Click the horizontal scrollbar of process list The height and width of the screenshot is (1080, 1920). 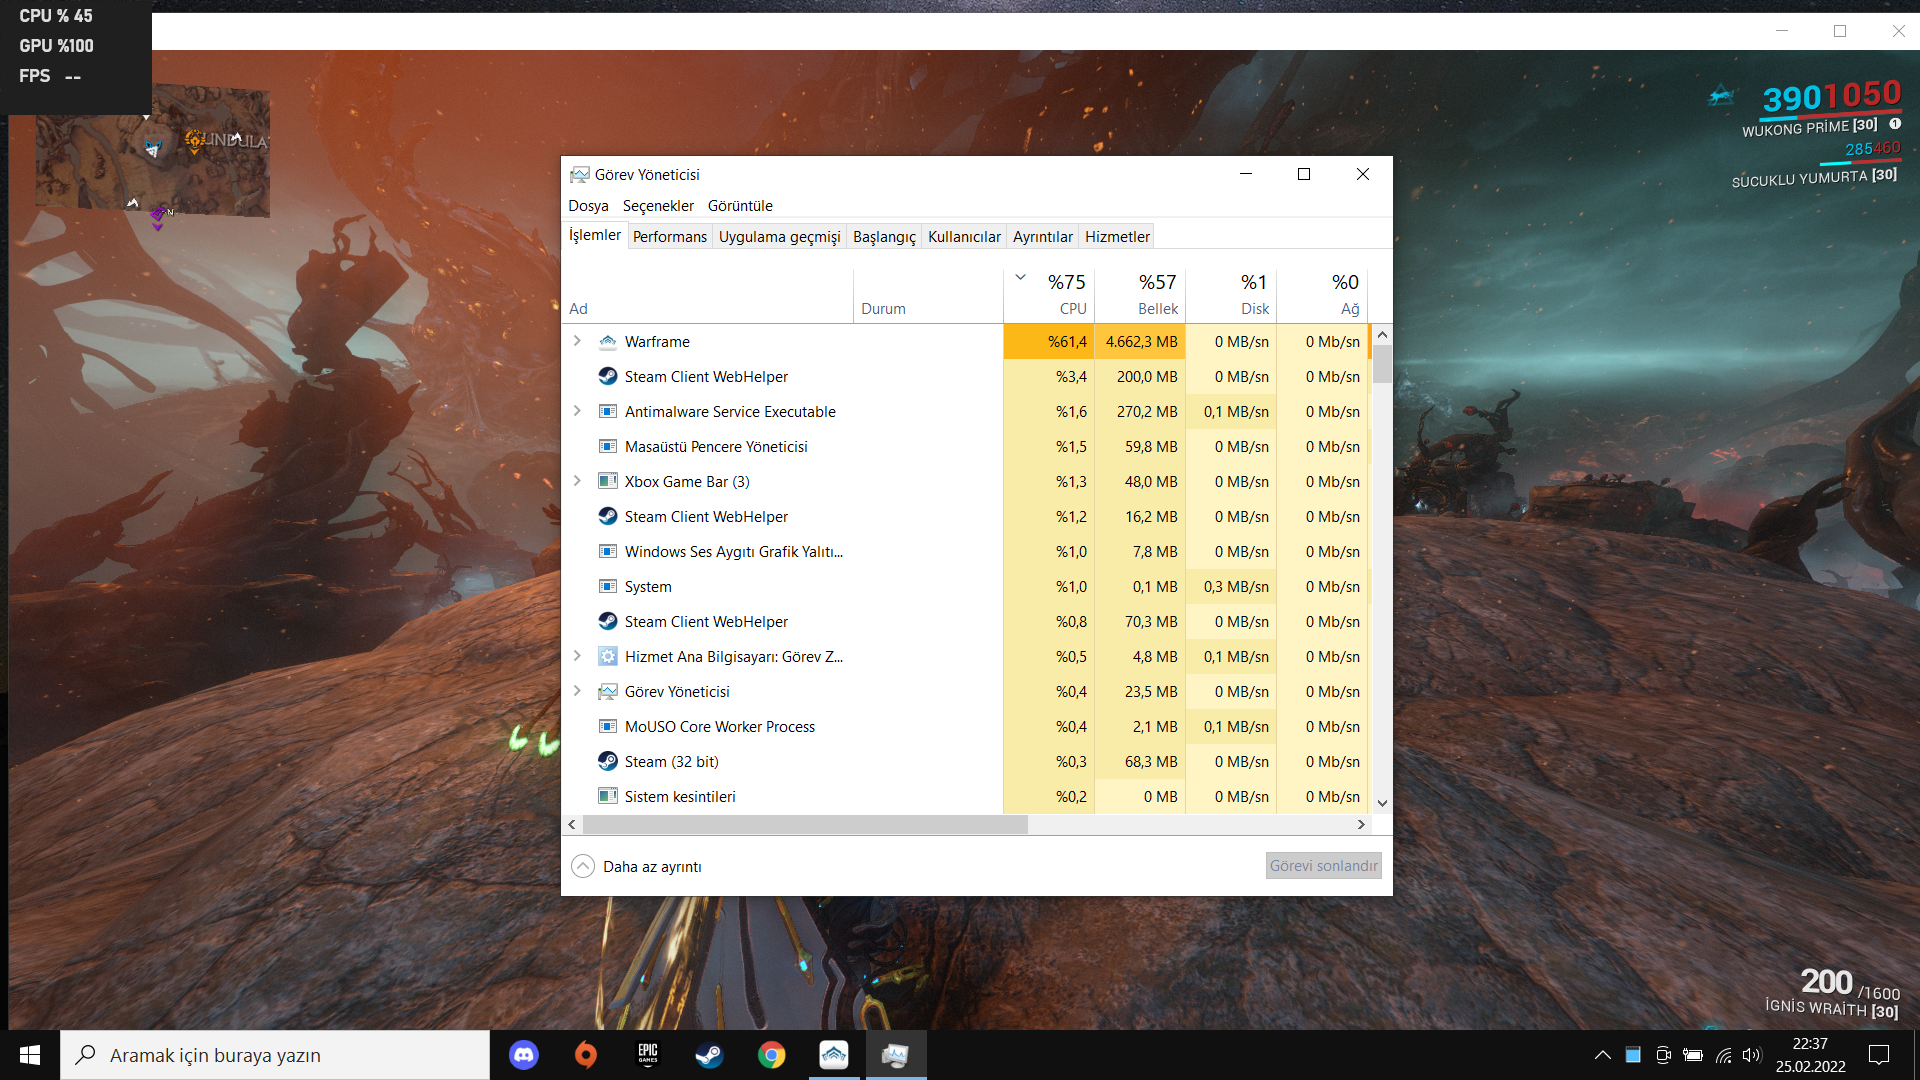pos(805,825)
